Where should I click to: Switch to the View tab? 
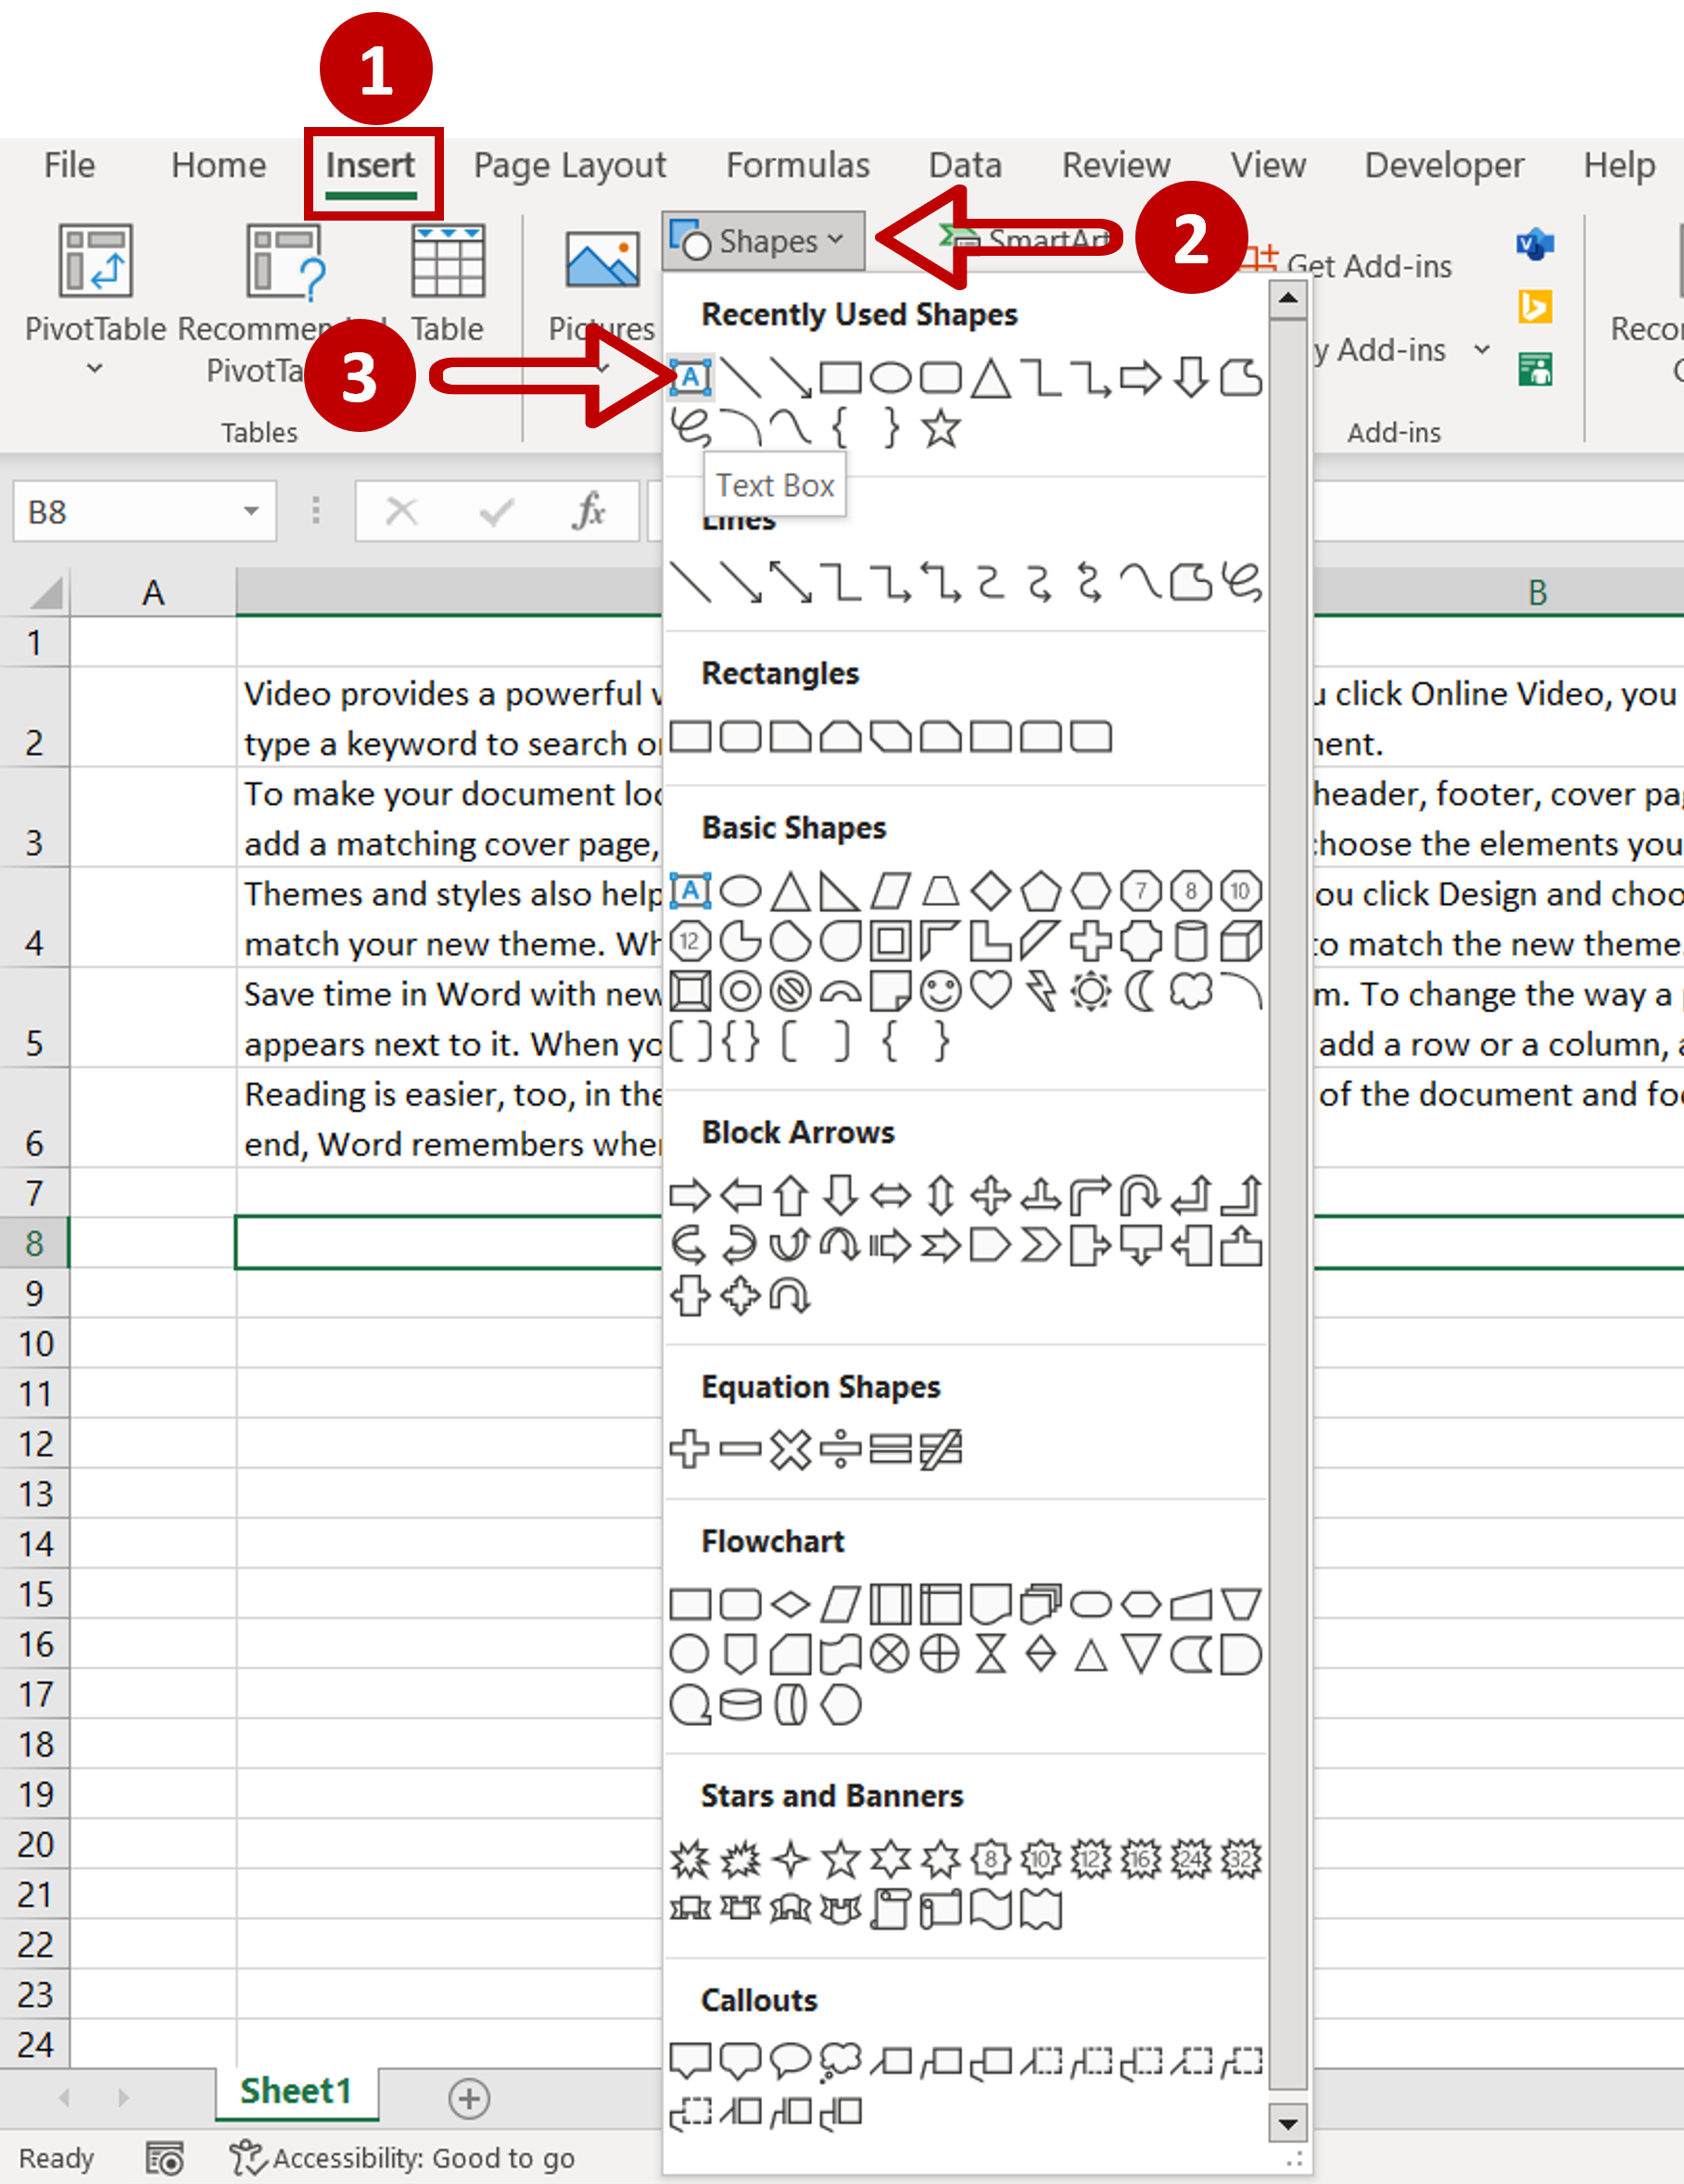(x=1268, y=165)
